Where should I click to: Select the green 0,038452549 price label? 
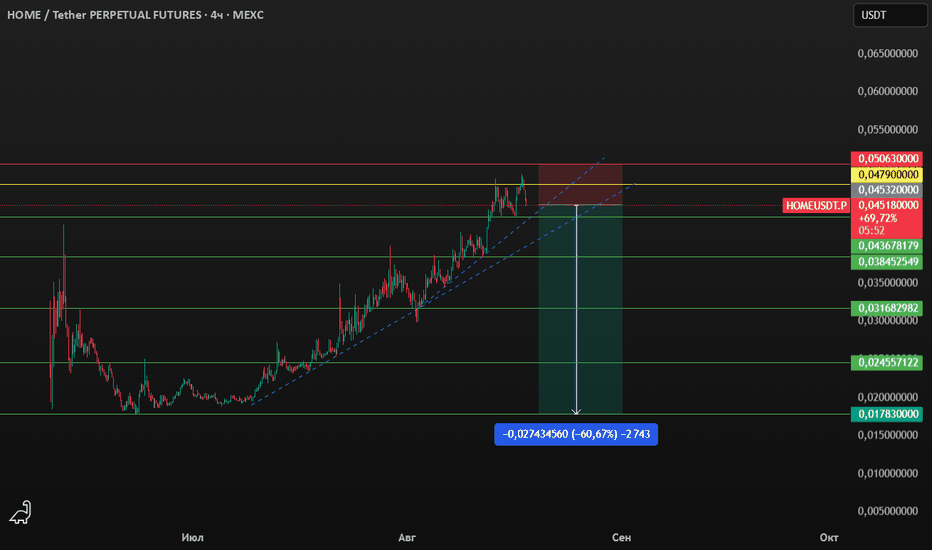click(887, 262)
